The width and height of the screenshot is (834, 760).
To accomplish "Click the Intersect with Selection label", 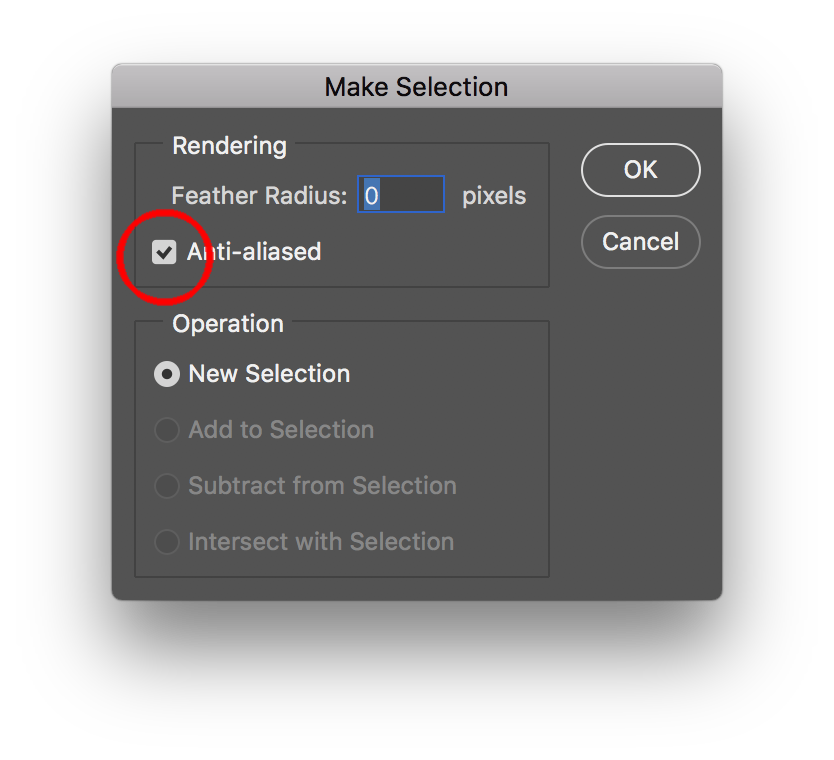I will coord(321,542).
